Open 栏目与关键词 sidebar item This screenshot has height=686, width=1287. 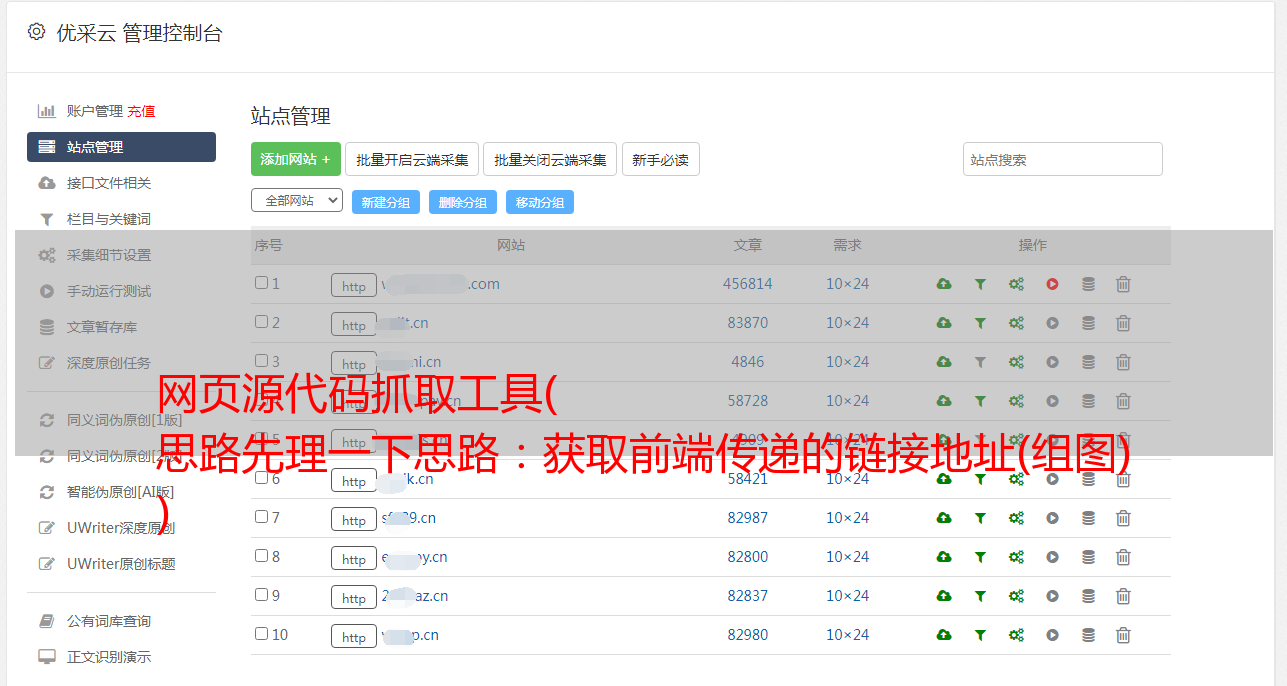click(x=109, y=219)
